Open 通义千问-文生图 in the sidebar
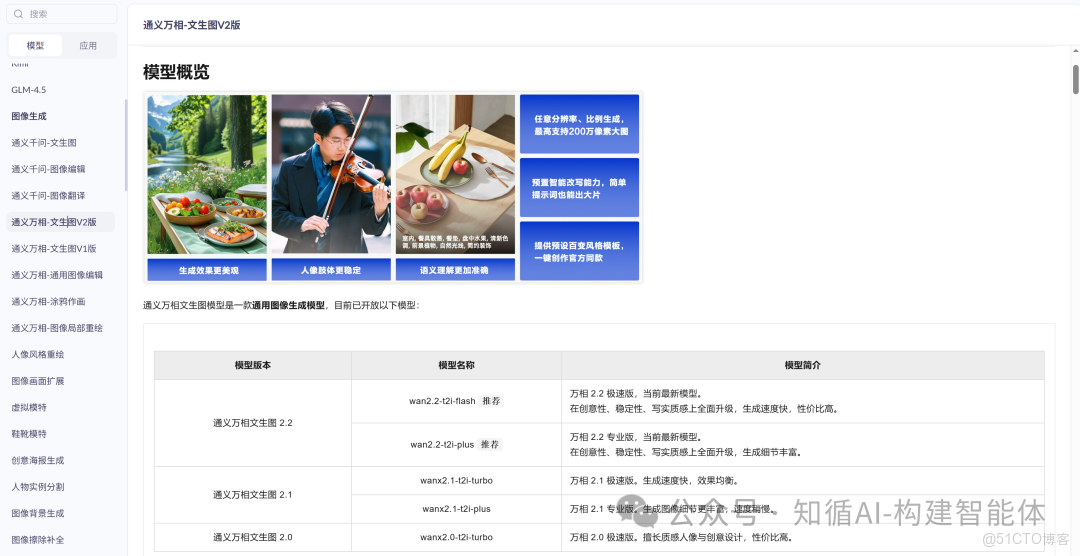Image resolution: width=1080 pixels, height=556 pixels. click(x=44, y=143)
